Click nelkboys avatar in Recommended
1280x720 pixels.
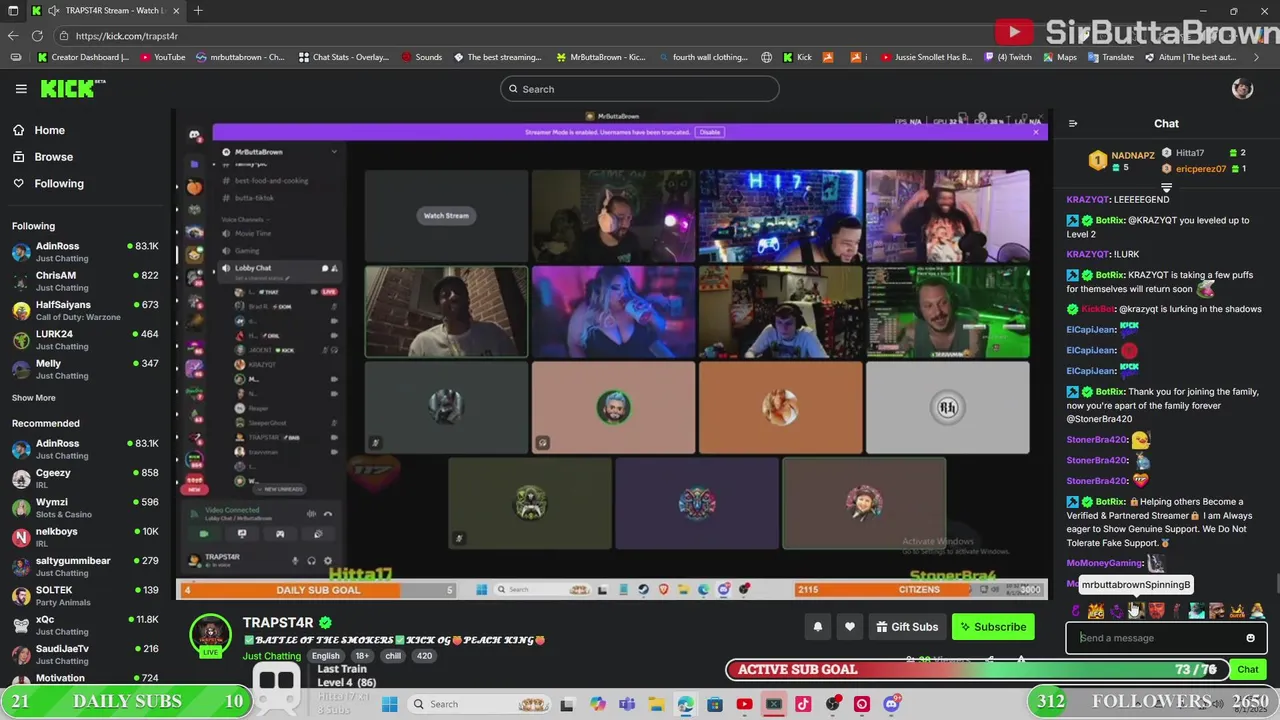coord(21,537)
